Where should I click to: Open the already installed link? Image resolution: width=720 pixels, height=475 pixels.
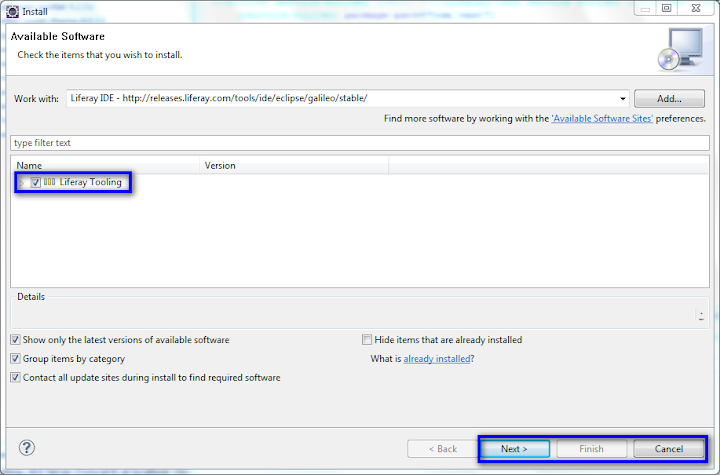coord(437,359)
